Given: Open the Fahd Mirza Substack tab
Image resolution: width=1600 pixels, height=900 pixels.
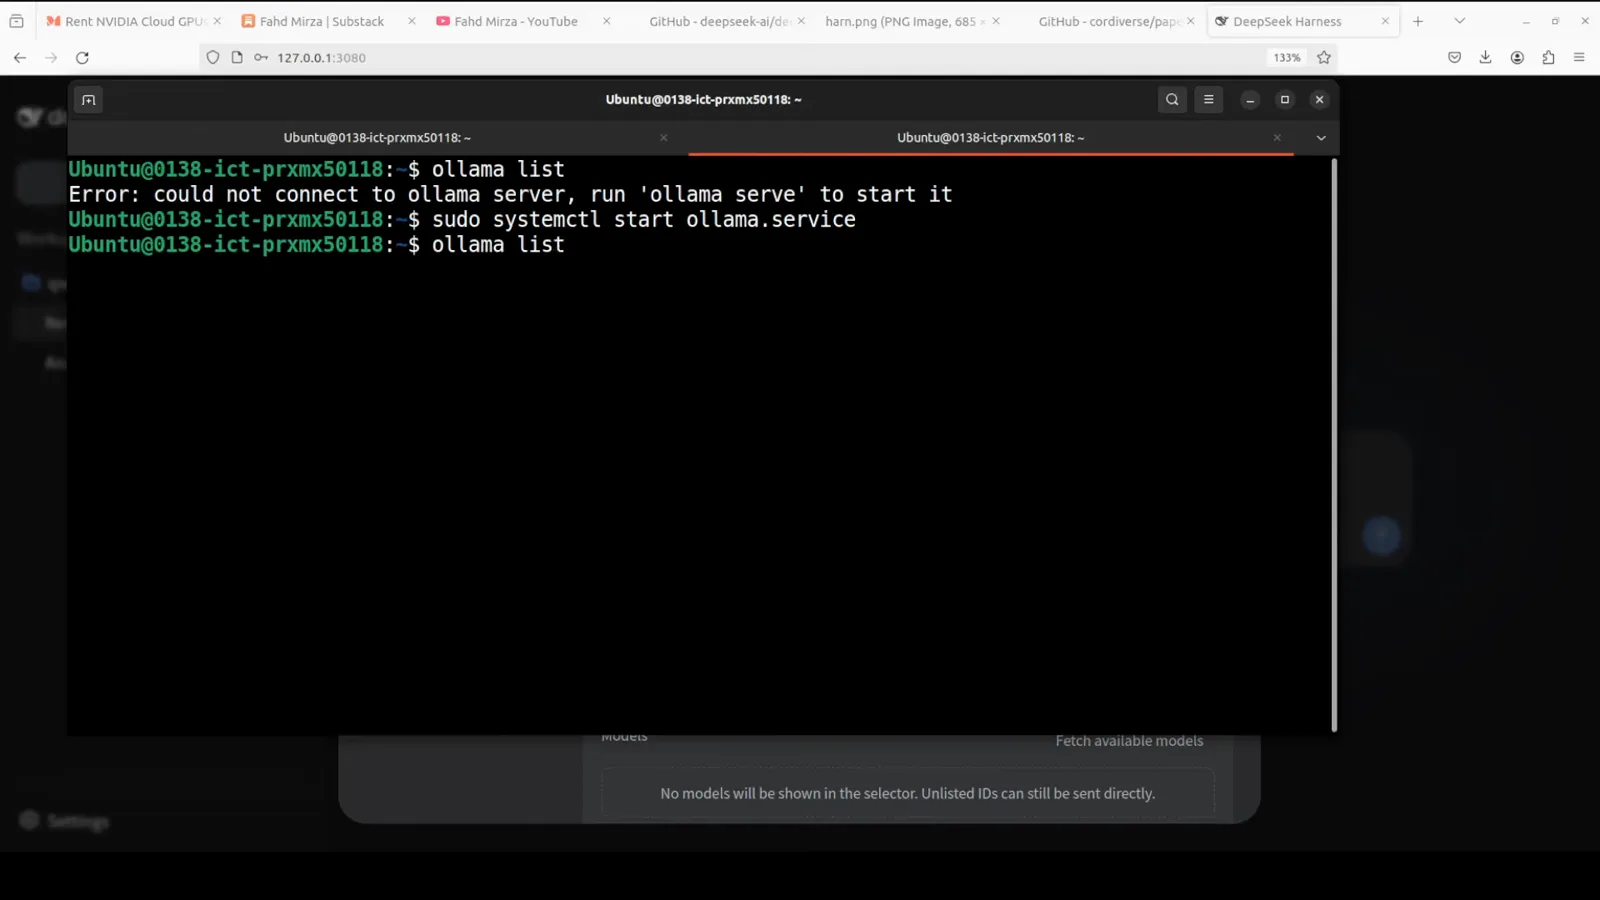Looking at the screenshot, I should click(x=323, y=21).
